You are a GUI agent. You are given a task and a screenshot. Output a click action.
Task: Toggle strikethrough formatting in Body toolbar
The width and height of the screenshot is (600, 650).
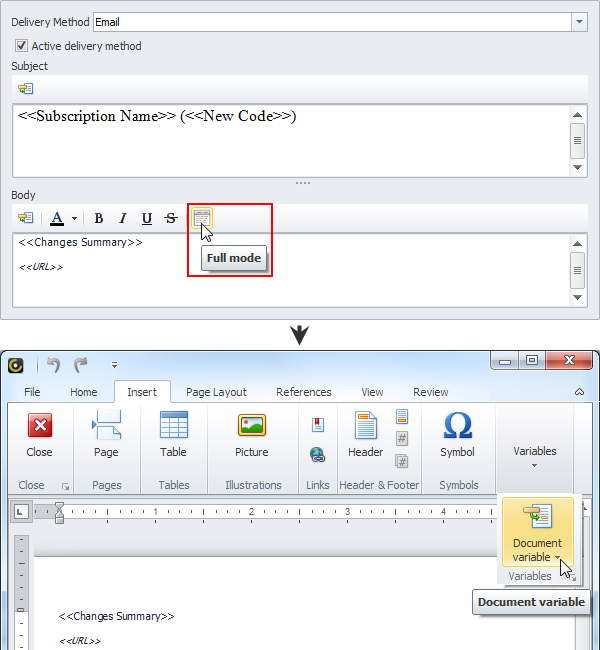[171, 218]
